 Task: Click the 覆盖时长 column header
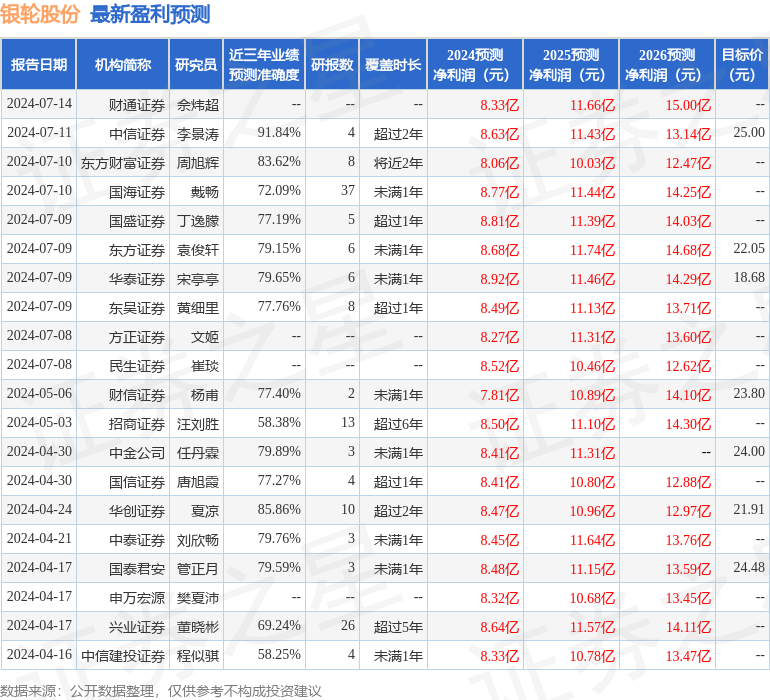click(x=393, y=64)
